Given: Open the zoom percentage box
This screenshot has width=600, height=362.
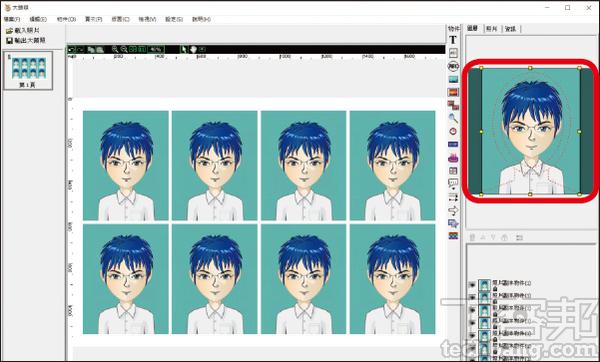Looking at the screenshot, I should (x=156, y=49).
